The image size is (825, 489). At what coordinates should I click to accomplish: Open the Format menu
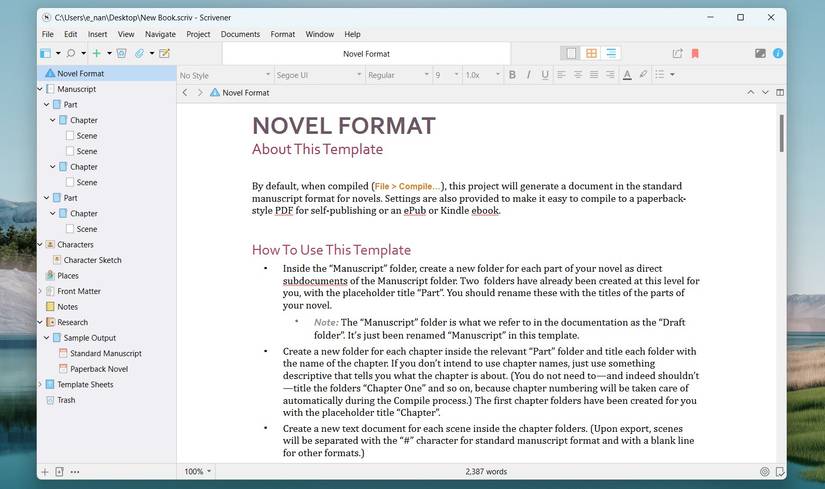[x=282, y=34]
